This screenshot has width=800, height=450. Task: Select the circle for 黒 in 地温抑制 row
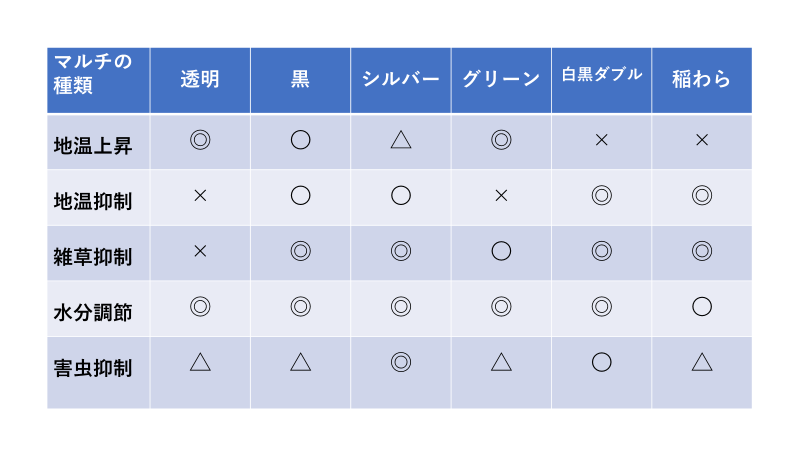pyautogui.click(x=300, y=196)
